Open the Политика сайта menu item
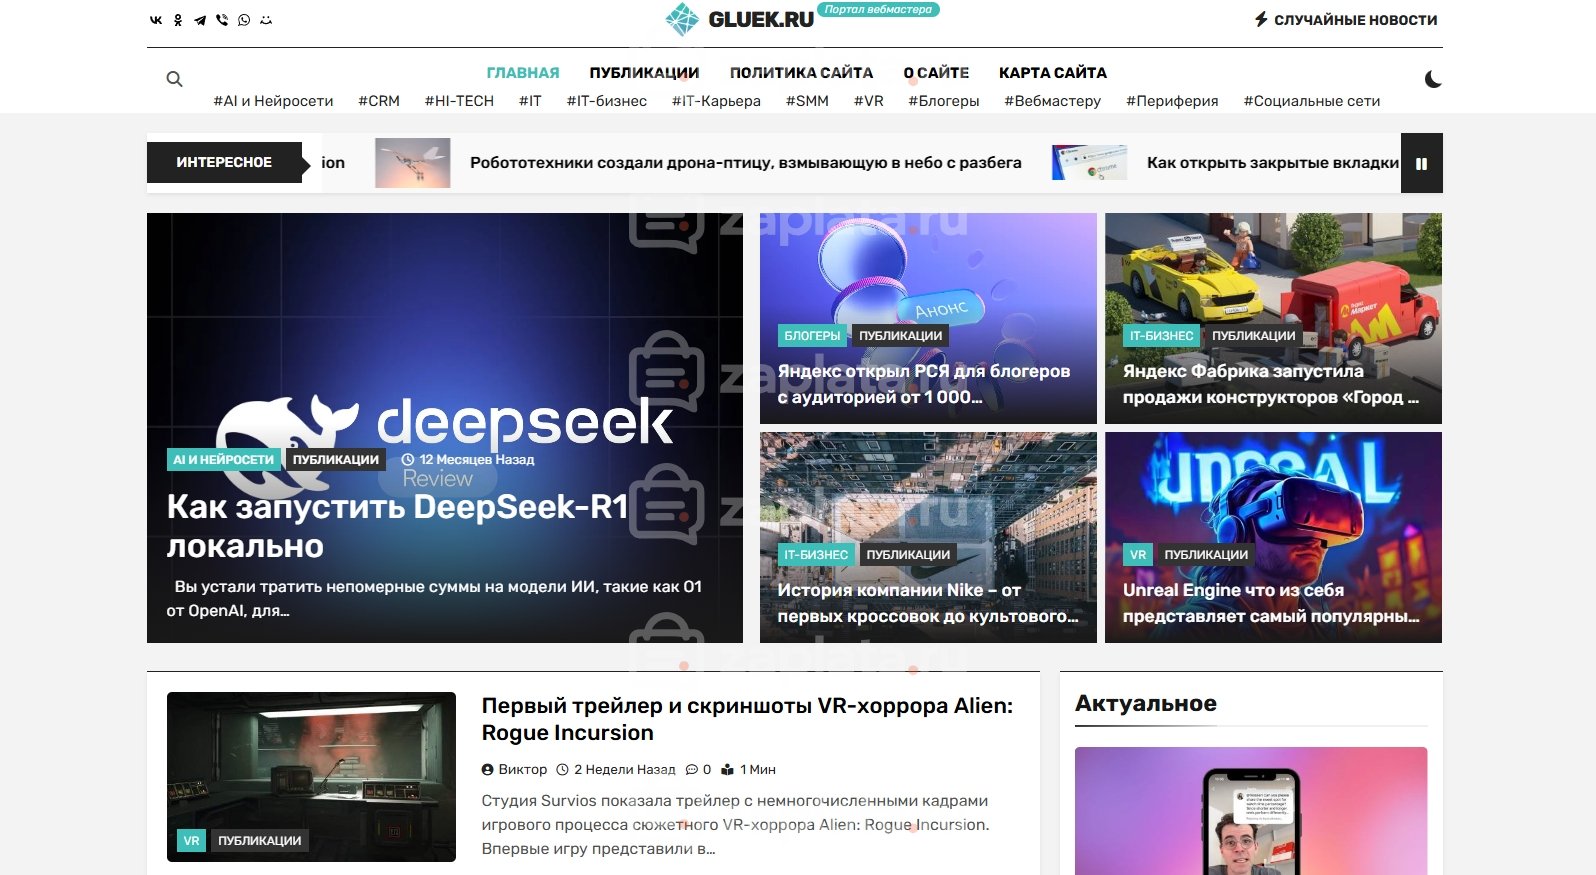 [801, 73]
